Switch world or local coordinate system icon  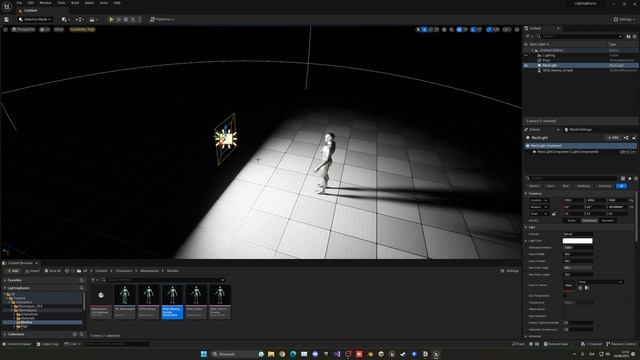click(x=444, y=29)
